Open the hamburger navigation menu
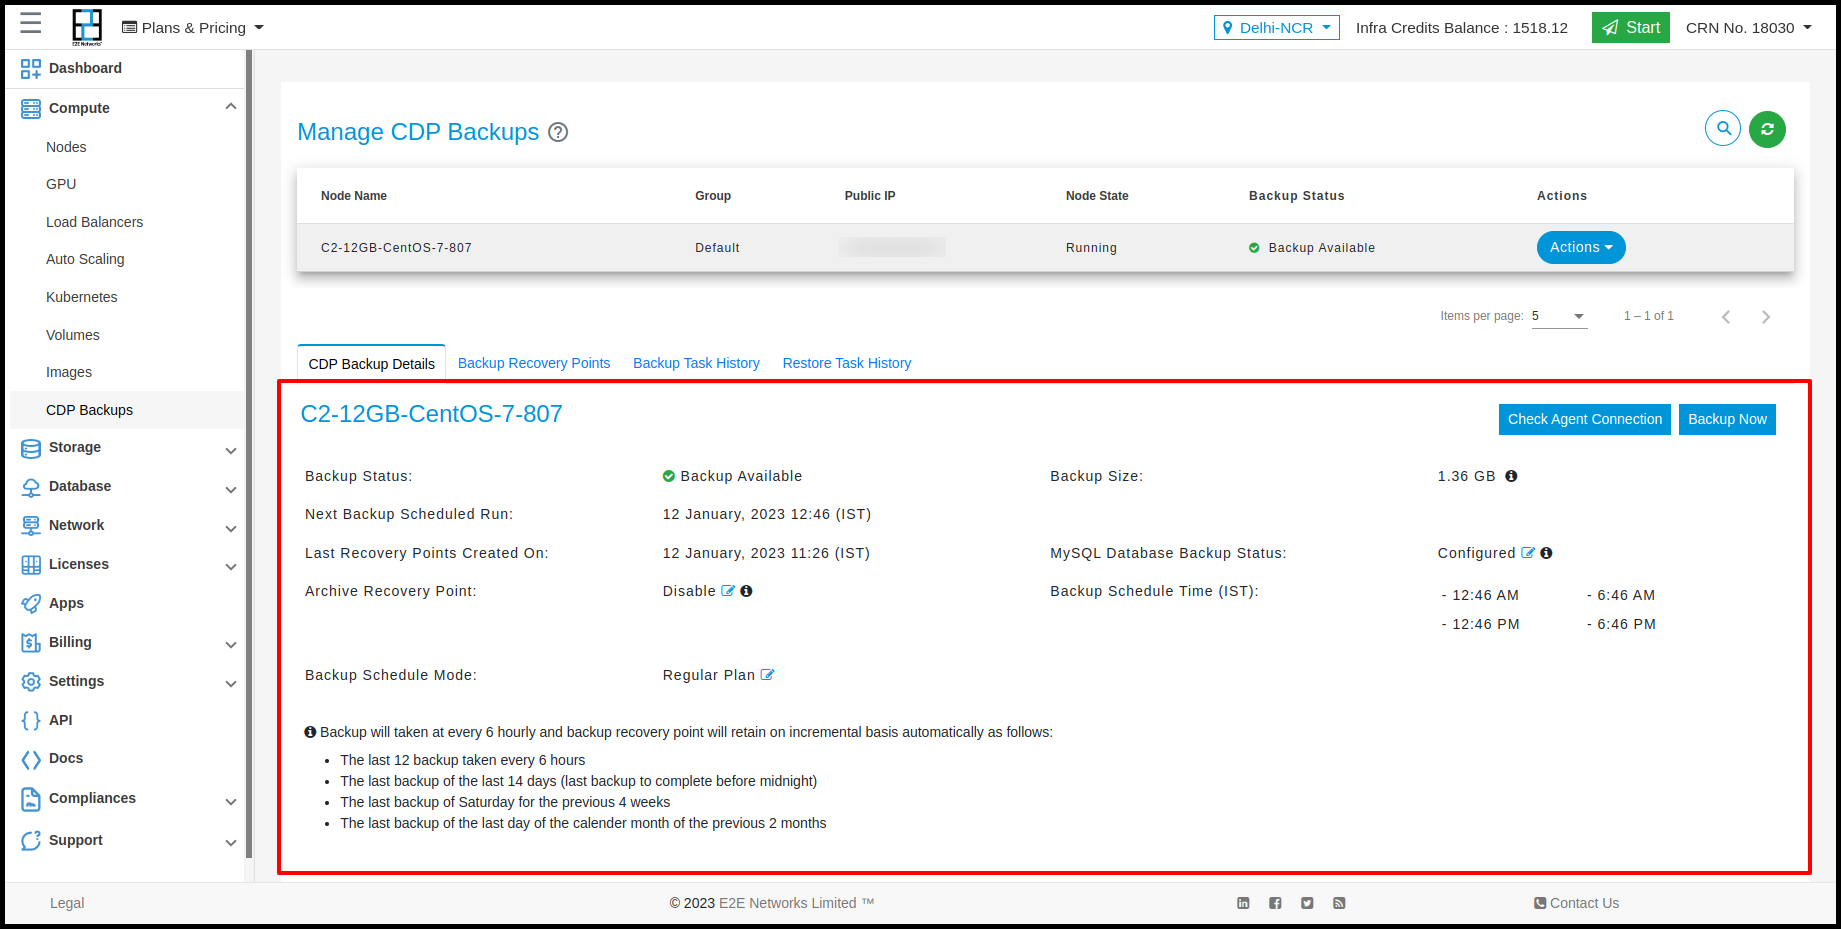Image resolution: width=1841 pixels, height=929 pixels. click(31, 24)
